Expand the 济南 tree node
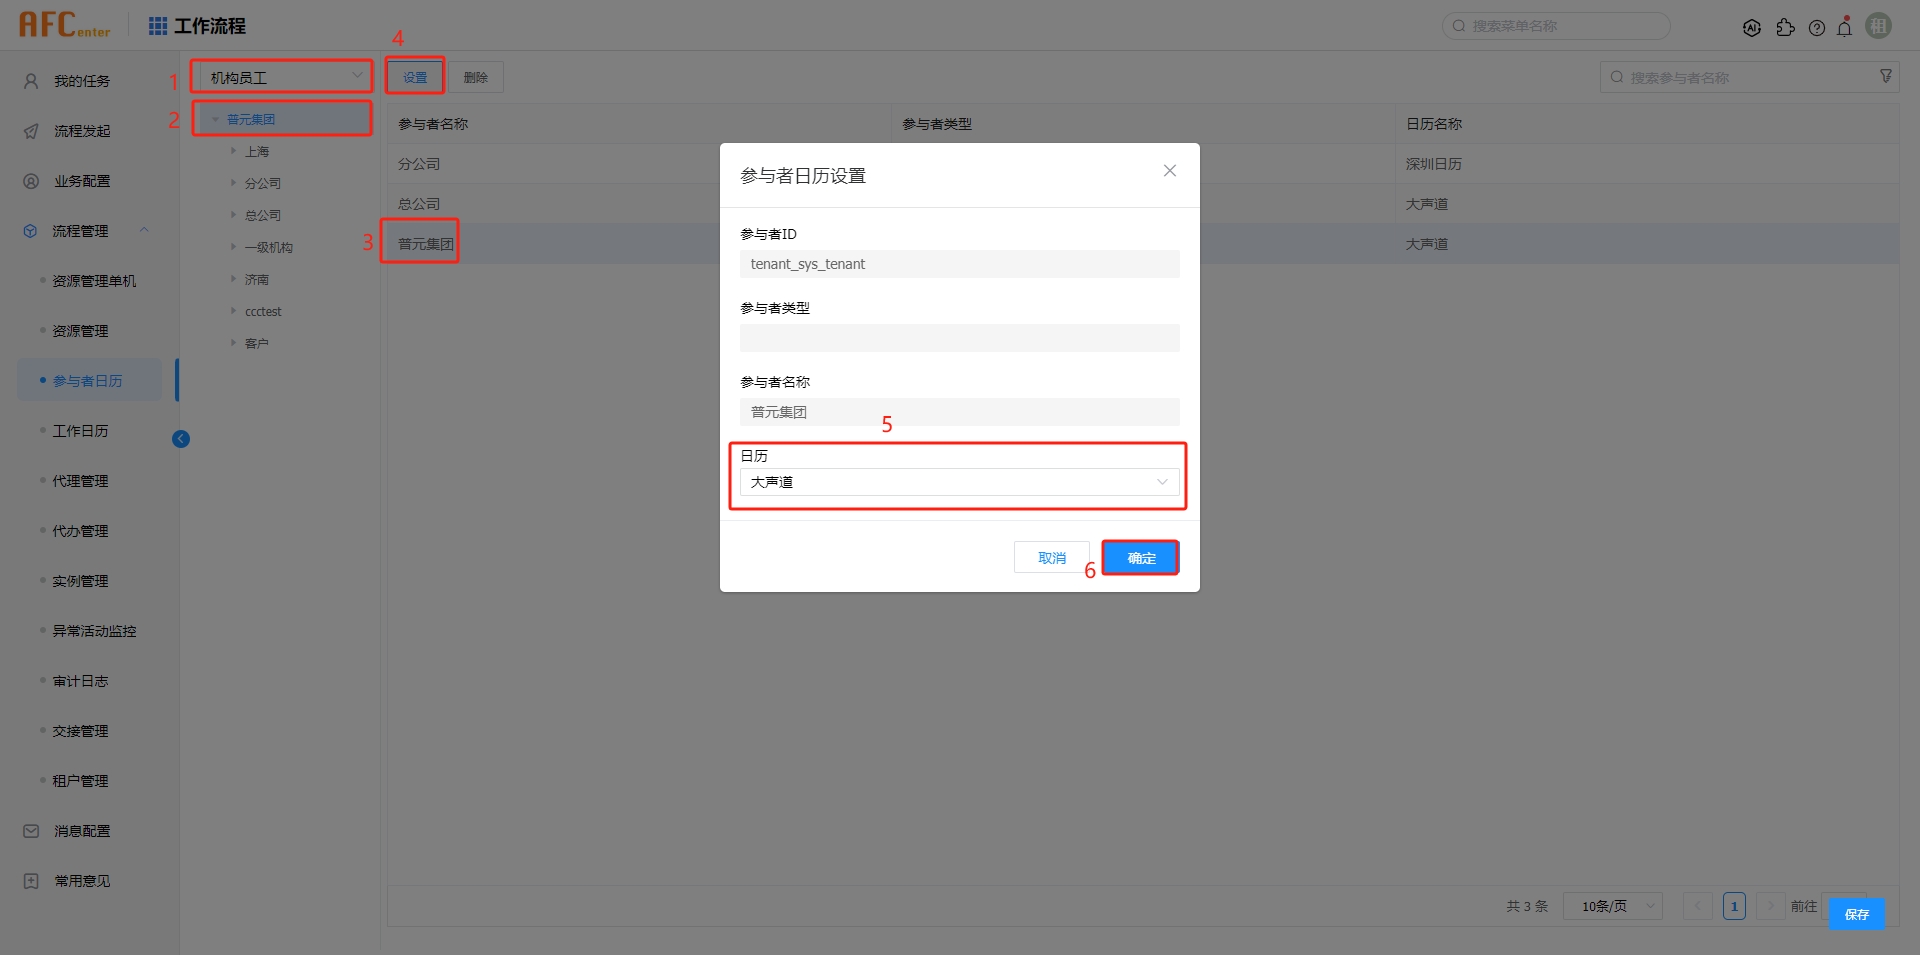 [x=233, y=279]
